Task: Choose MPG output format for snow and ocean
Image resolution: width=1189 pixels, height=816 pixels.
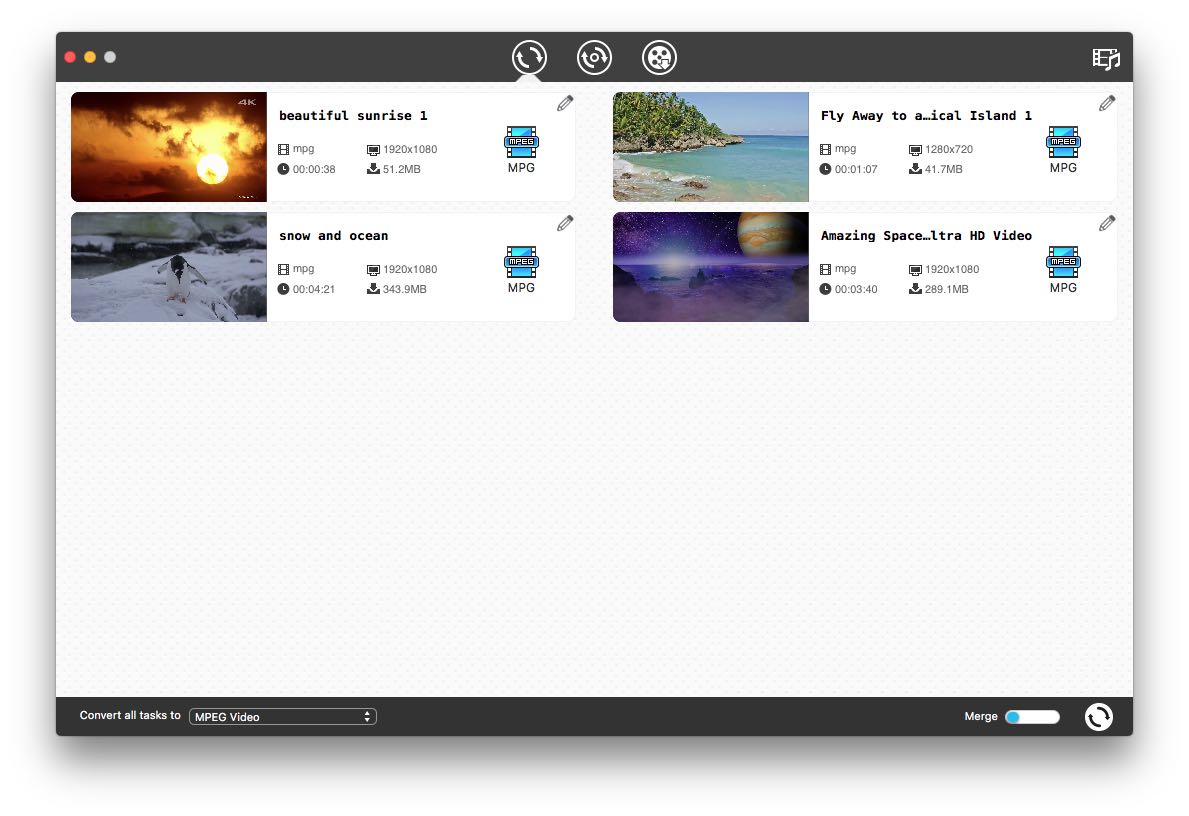Action: [521, 270]
